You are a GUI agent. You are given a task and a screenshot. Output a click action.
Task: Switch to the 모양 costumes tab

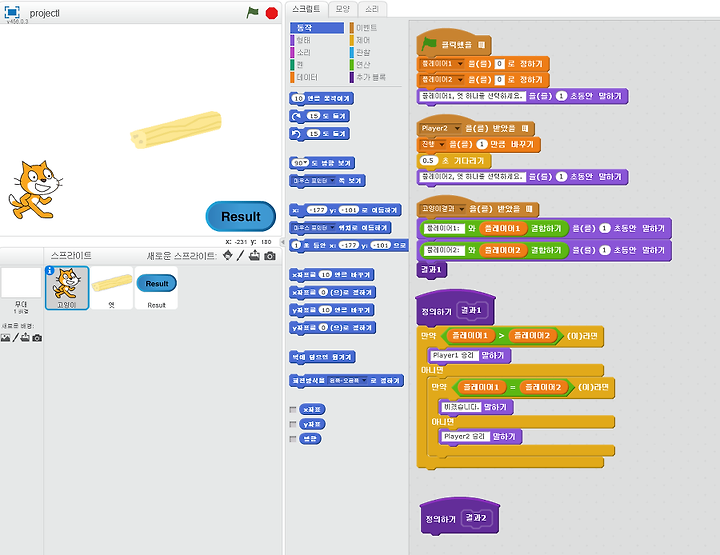[x=343, y=9]
